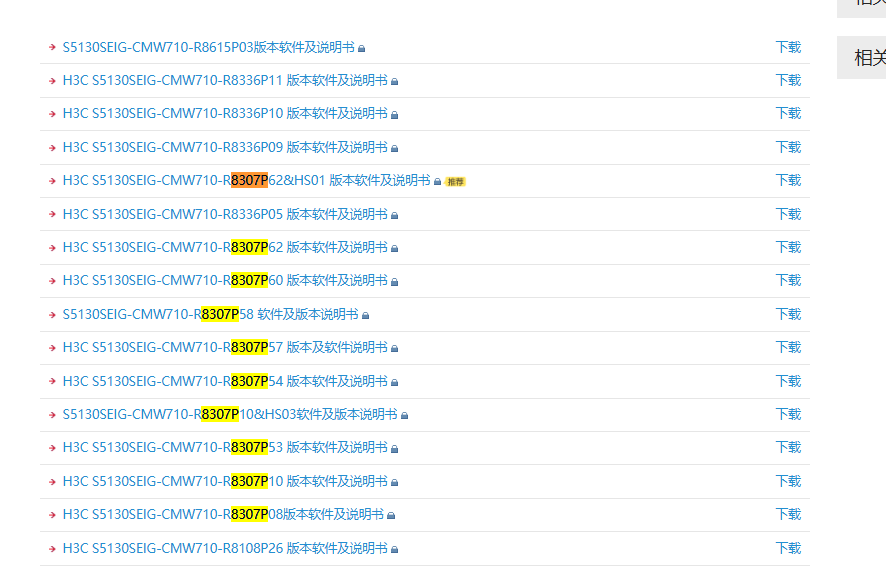
Task: Click 下载 for the R8307P54 row
Action: [788, 381]
